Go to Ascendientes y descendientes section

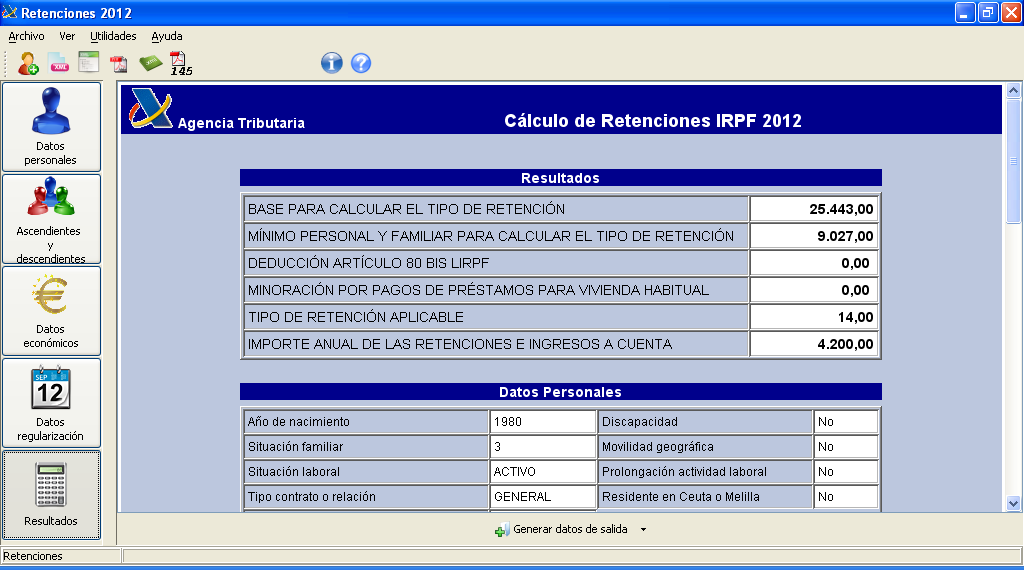coord(51,219)
